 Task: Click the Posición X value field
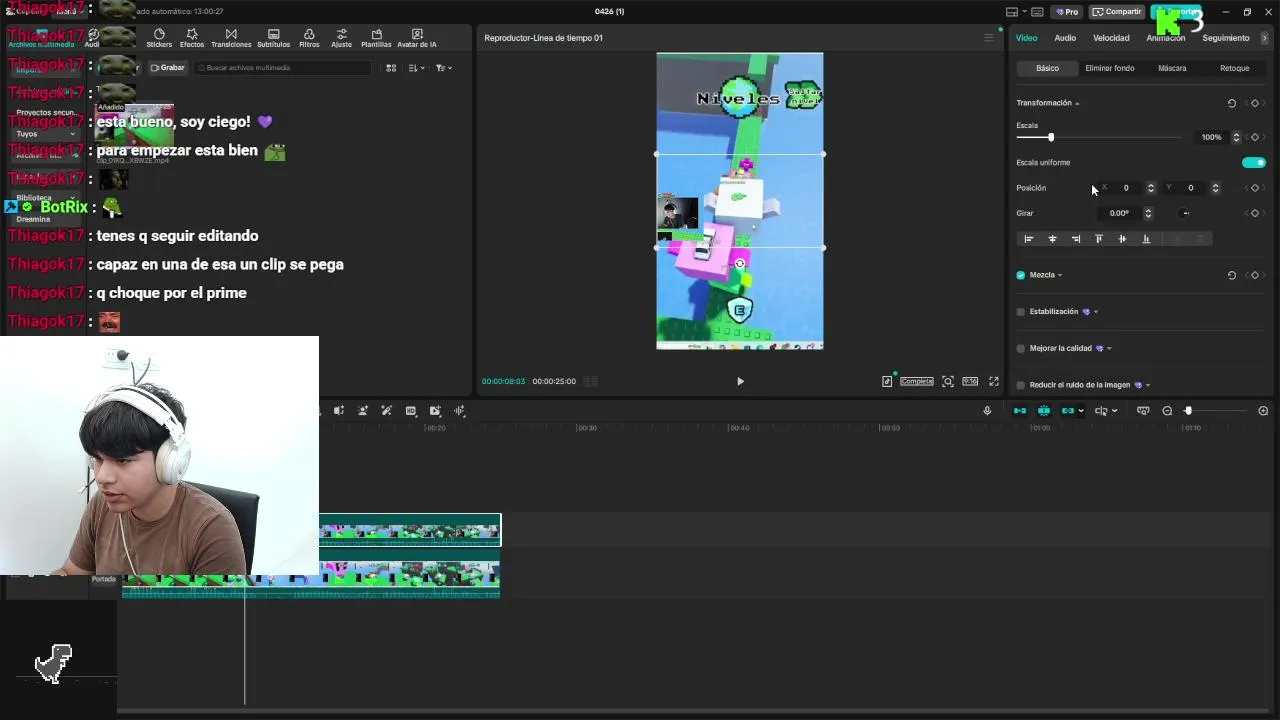(x=1127, y=188)
